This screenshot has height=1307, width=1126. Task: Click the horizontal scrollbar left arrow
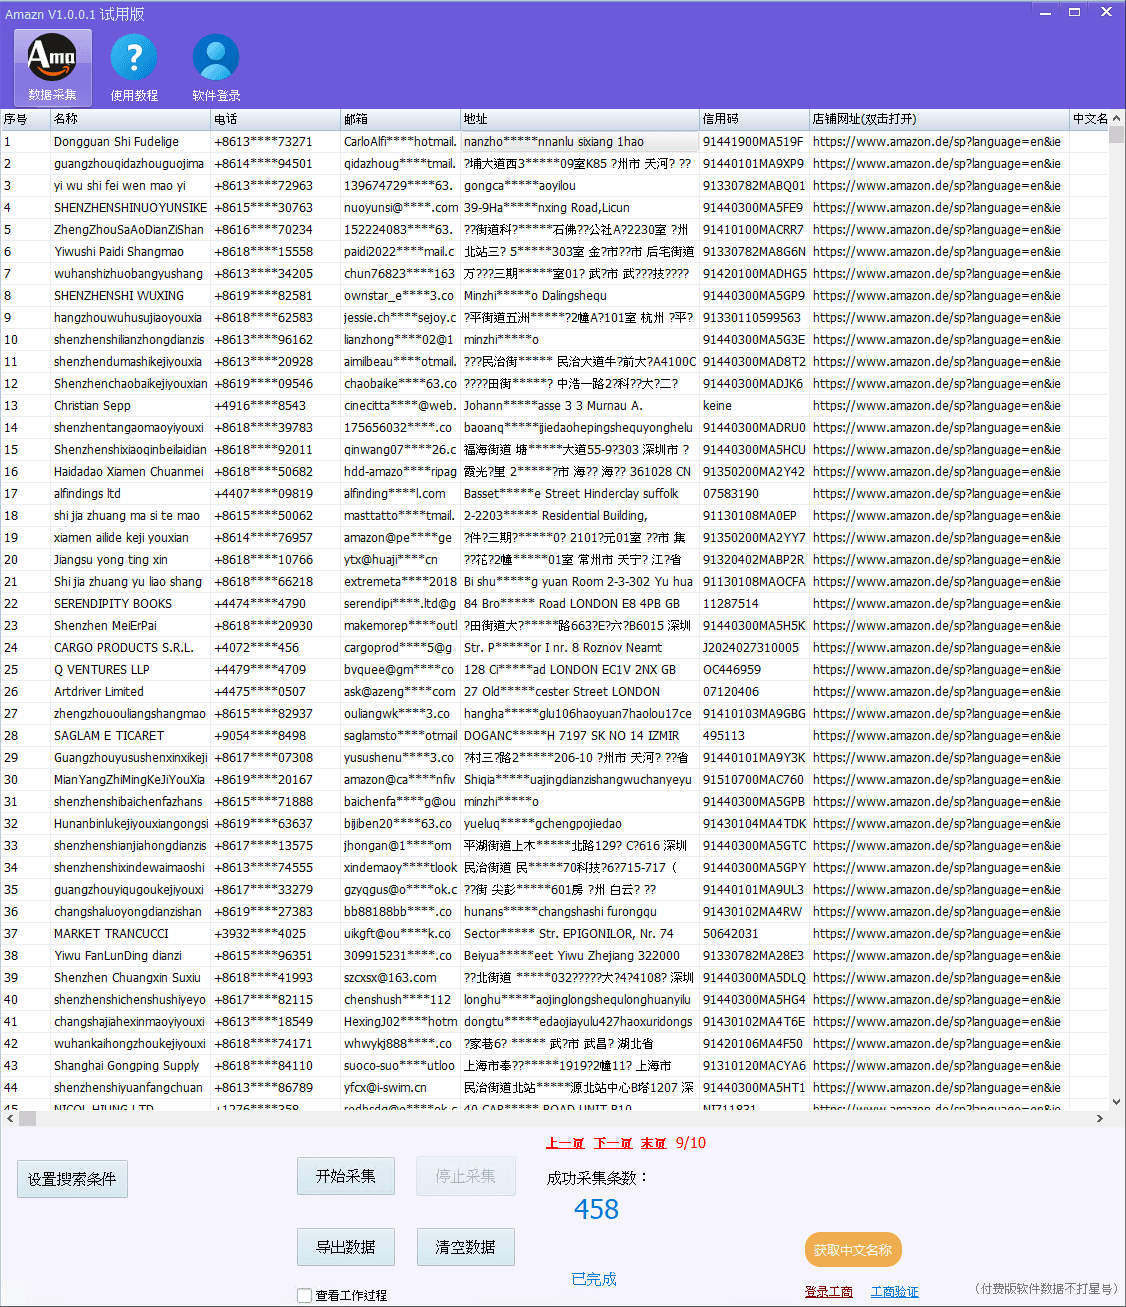9,1118
